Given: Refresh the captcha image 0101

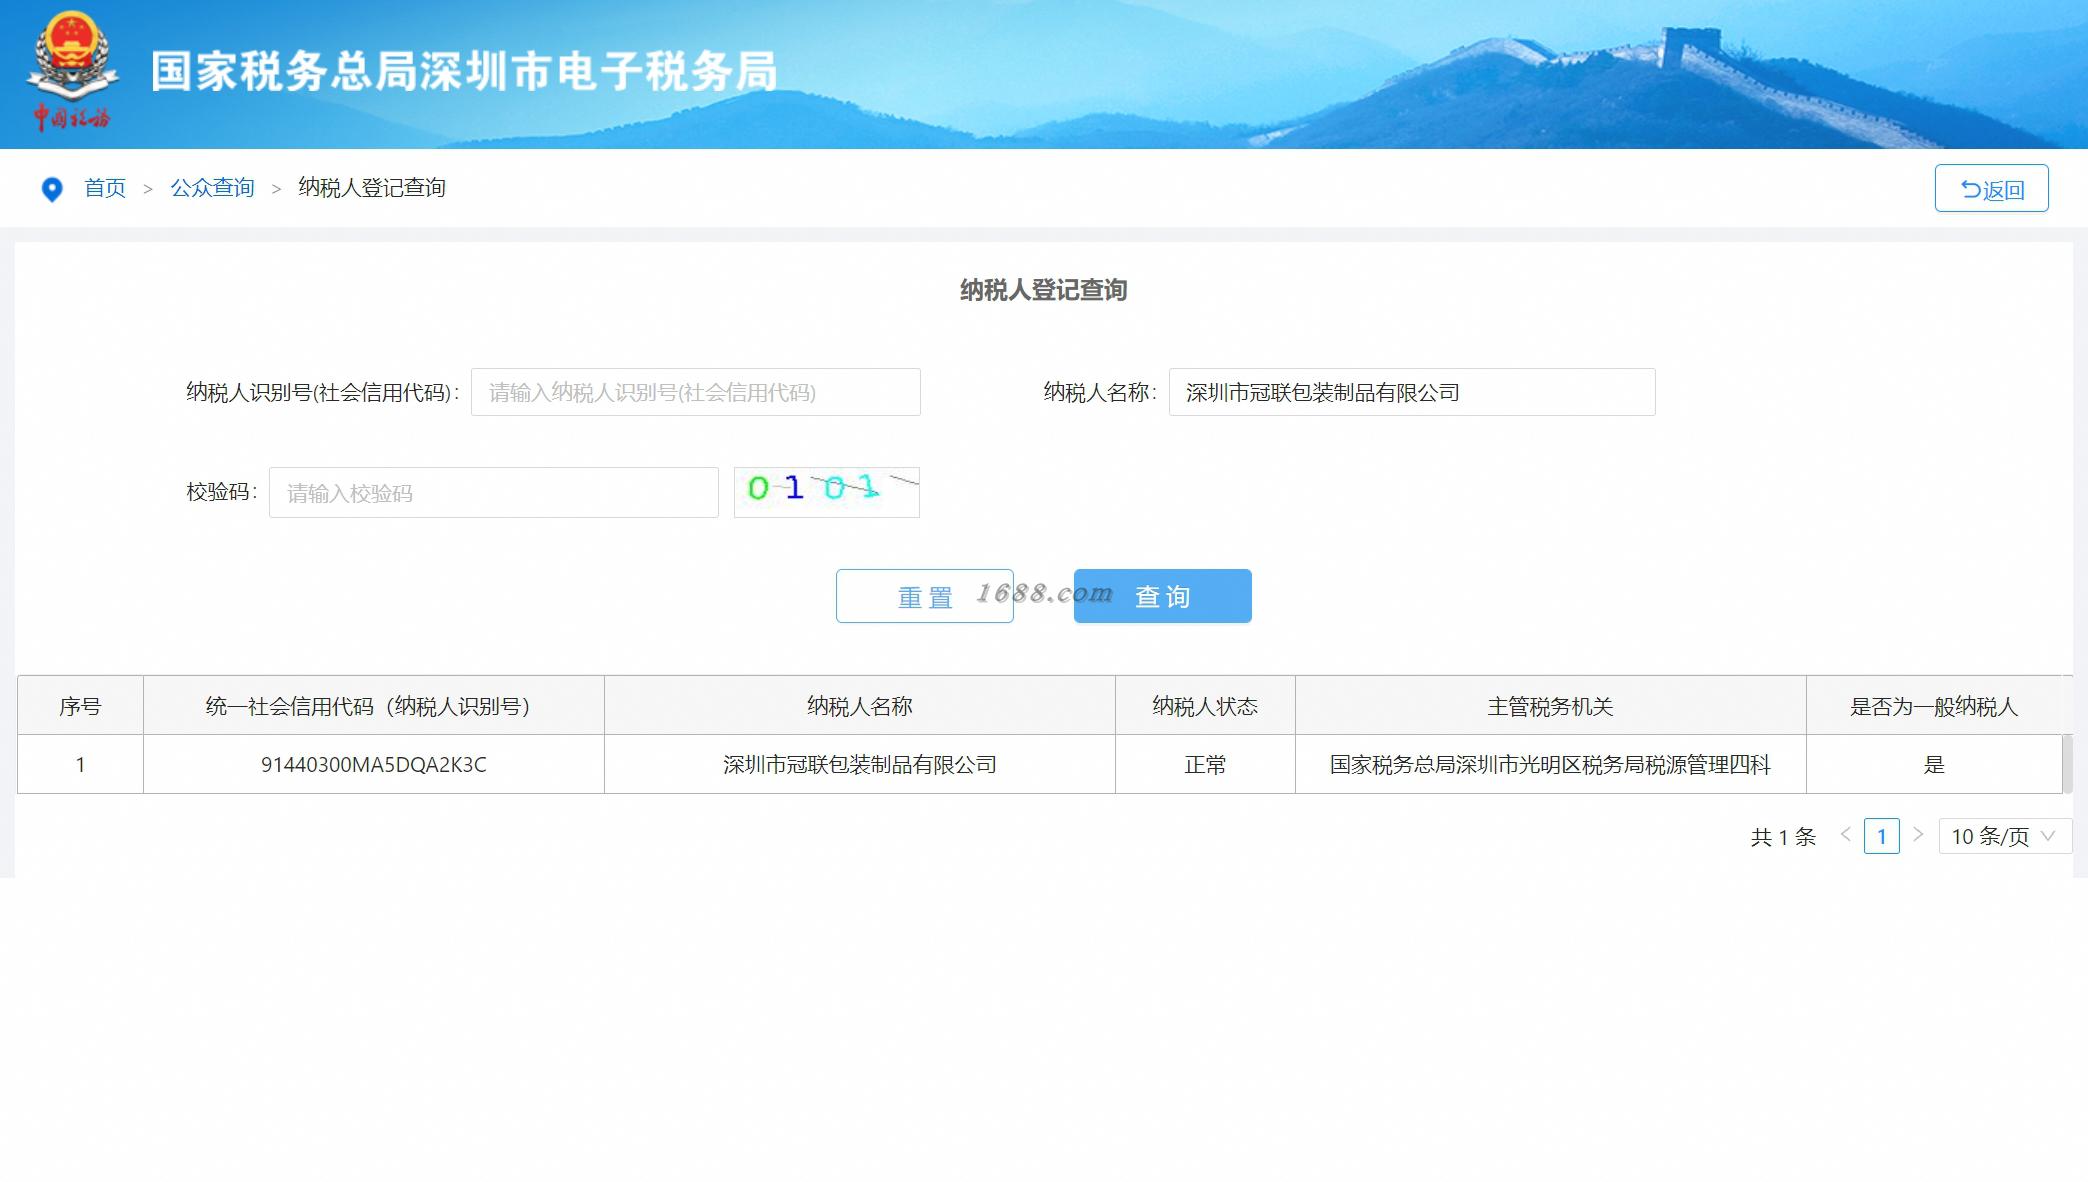Looking at the screenshot, I should click(827, 492).
